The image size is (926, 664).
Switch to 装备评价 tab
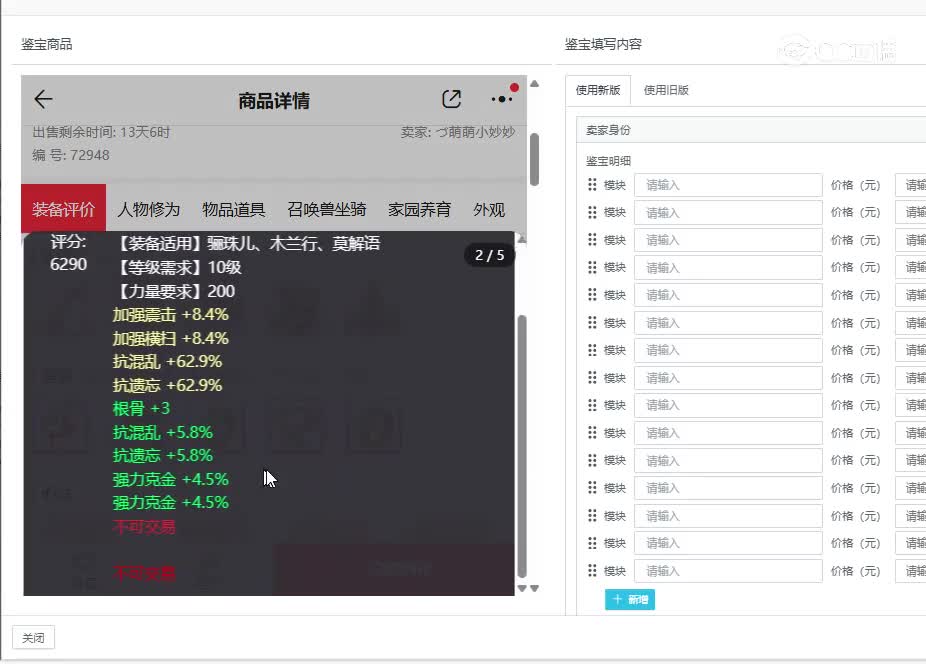tap(64, 209)
